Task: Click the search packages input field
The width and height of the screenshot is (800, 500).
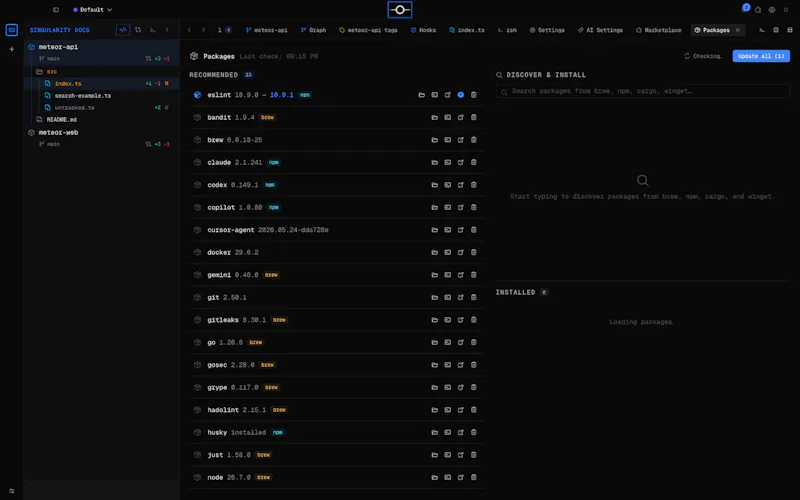Action: (x=643, y=91)
